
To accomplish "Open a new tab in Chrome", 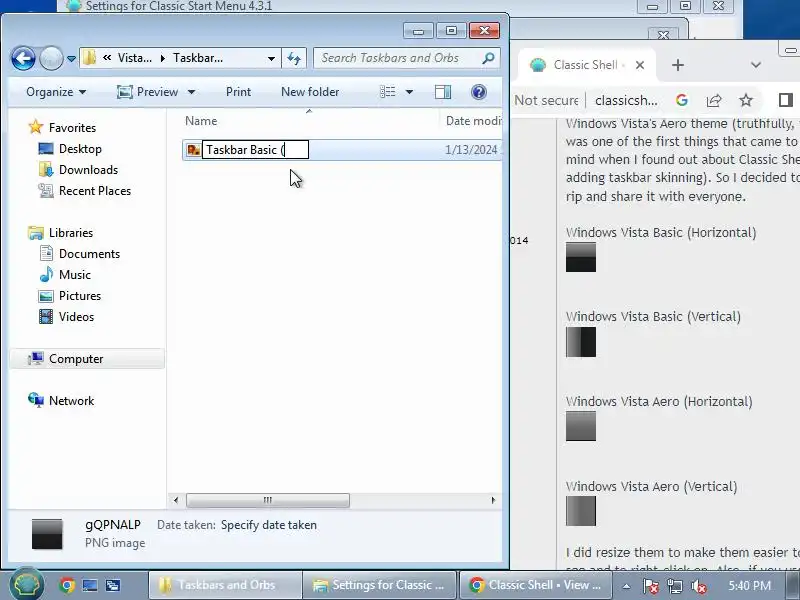I will coord(678,65).
